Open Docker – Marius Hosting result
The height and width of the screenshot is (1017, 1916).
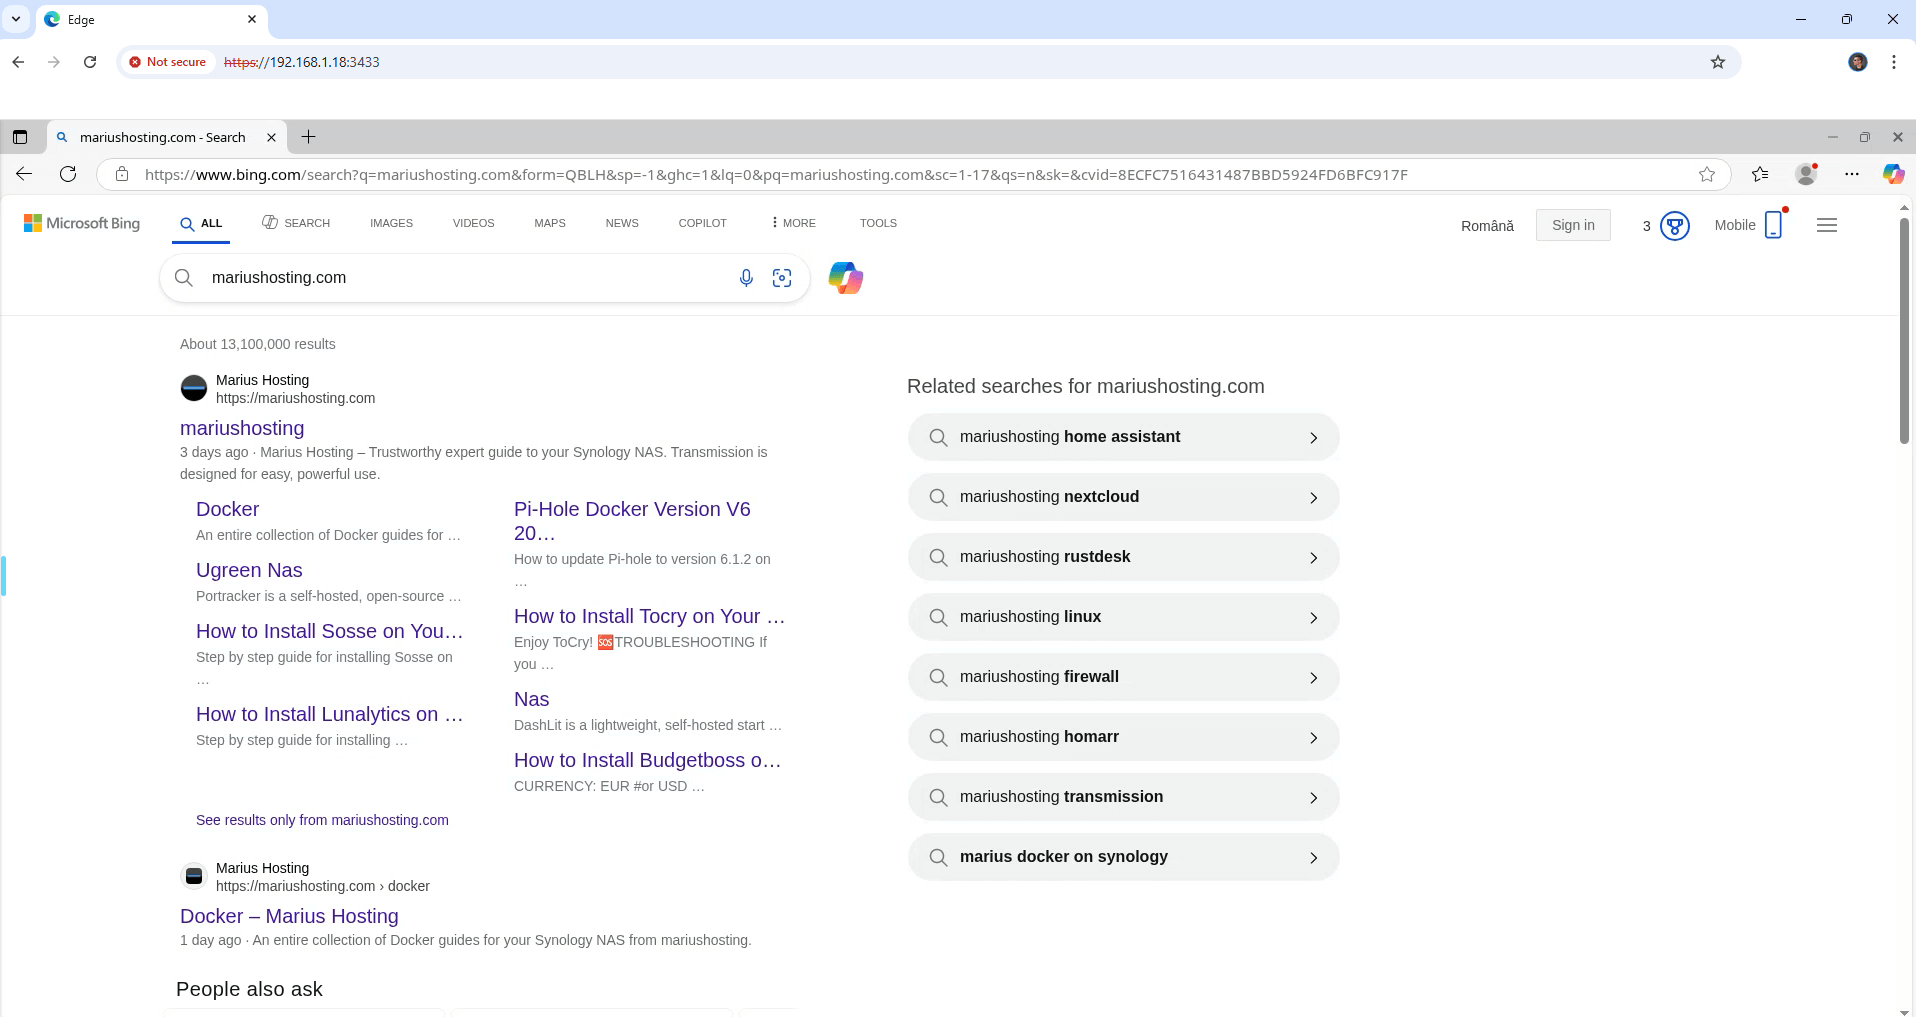(289, 916)
